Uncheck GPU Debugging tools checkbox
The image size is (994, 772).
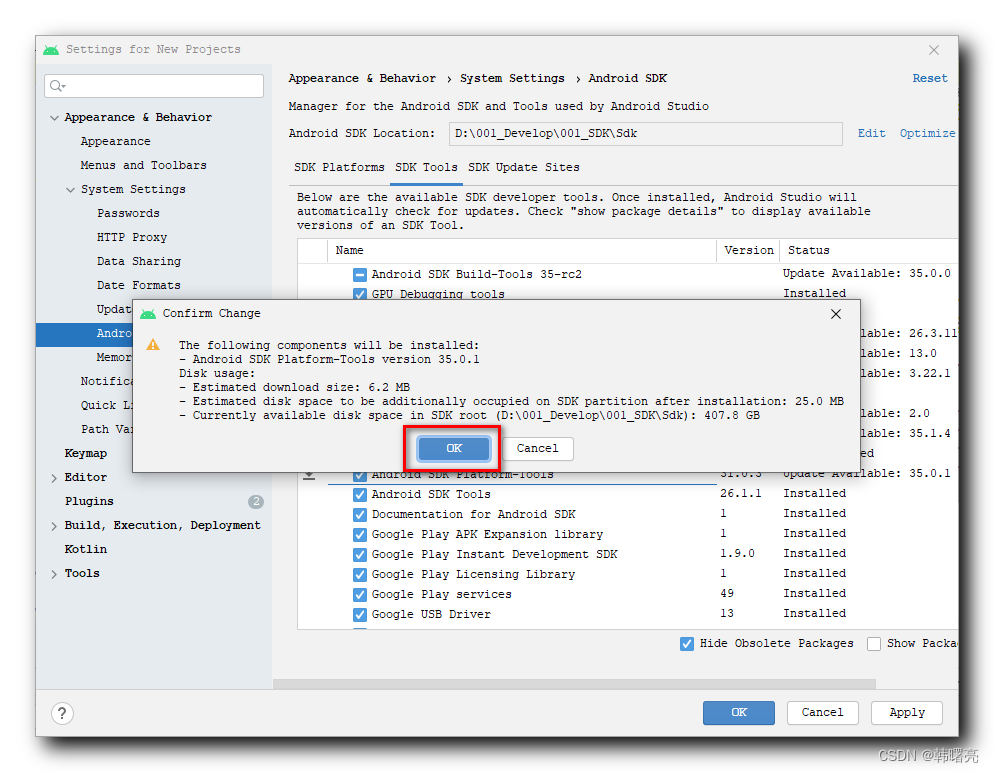point(360,294)
